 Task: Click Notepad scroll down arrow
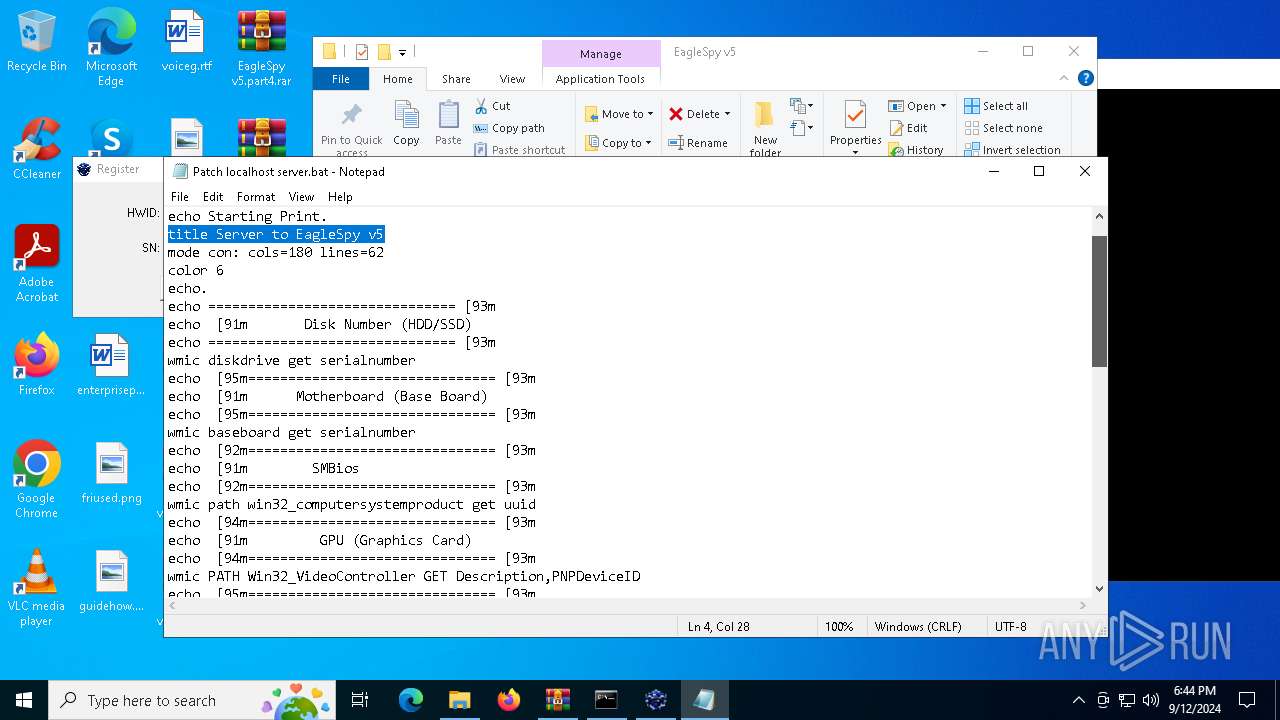1099,589
